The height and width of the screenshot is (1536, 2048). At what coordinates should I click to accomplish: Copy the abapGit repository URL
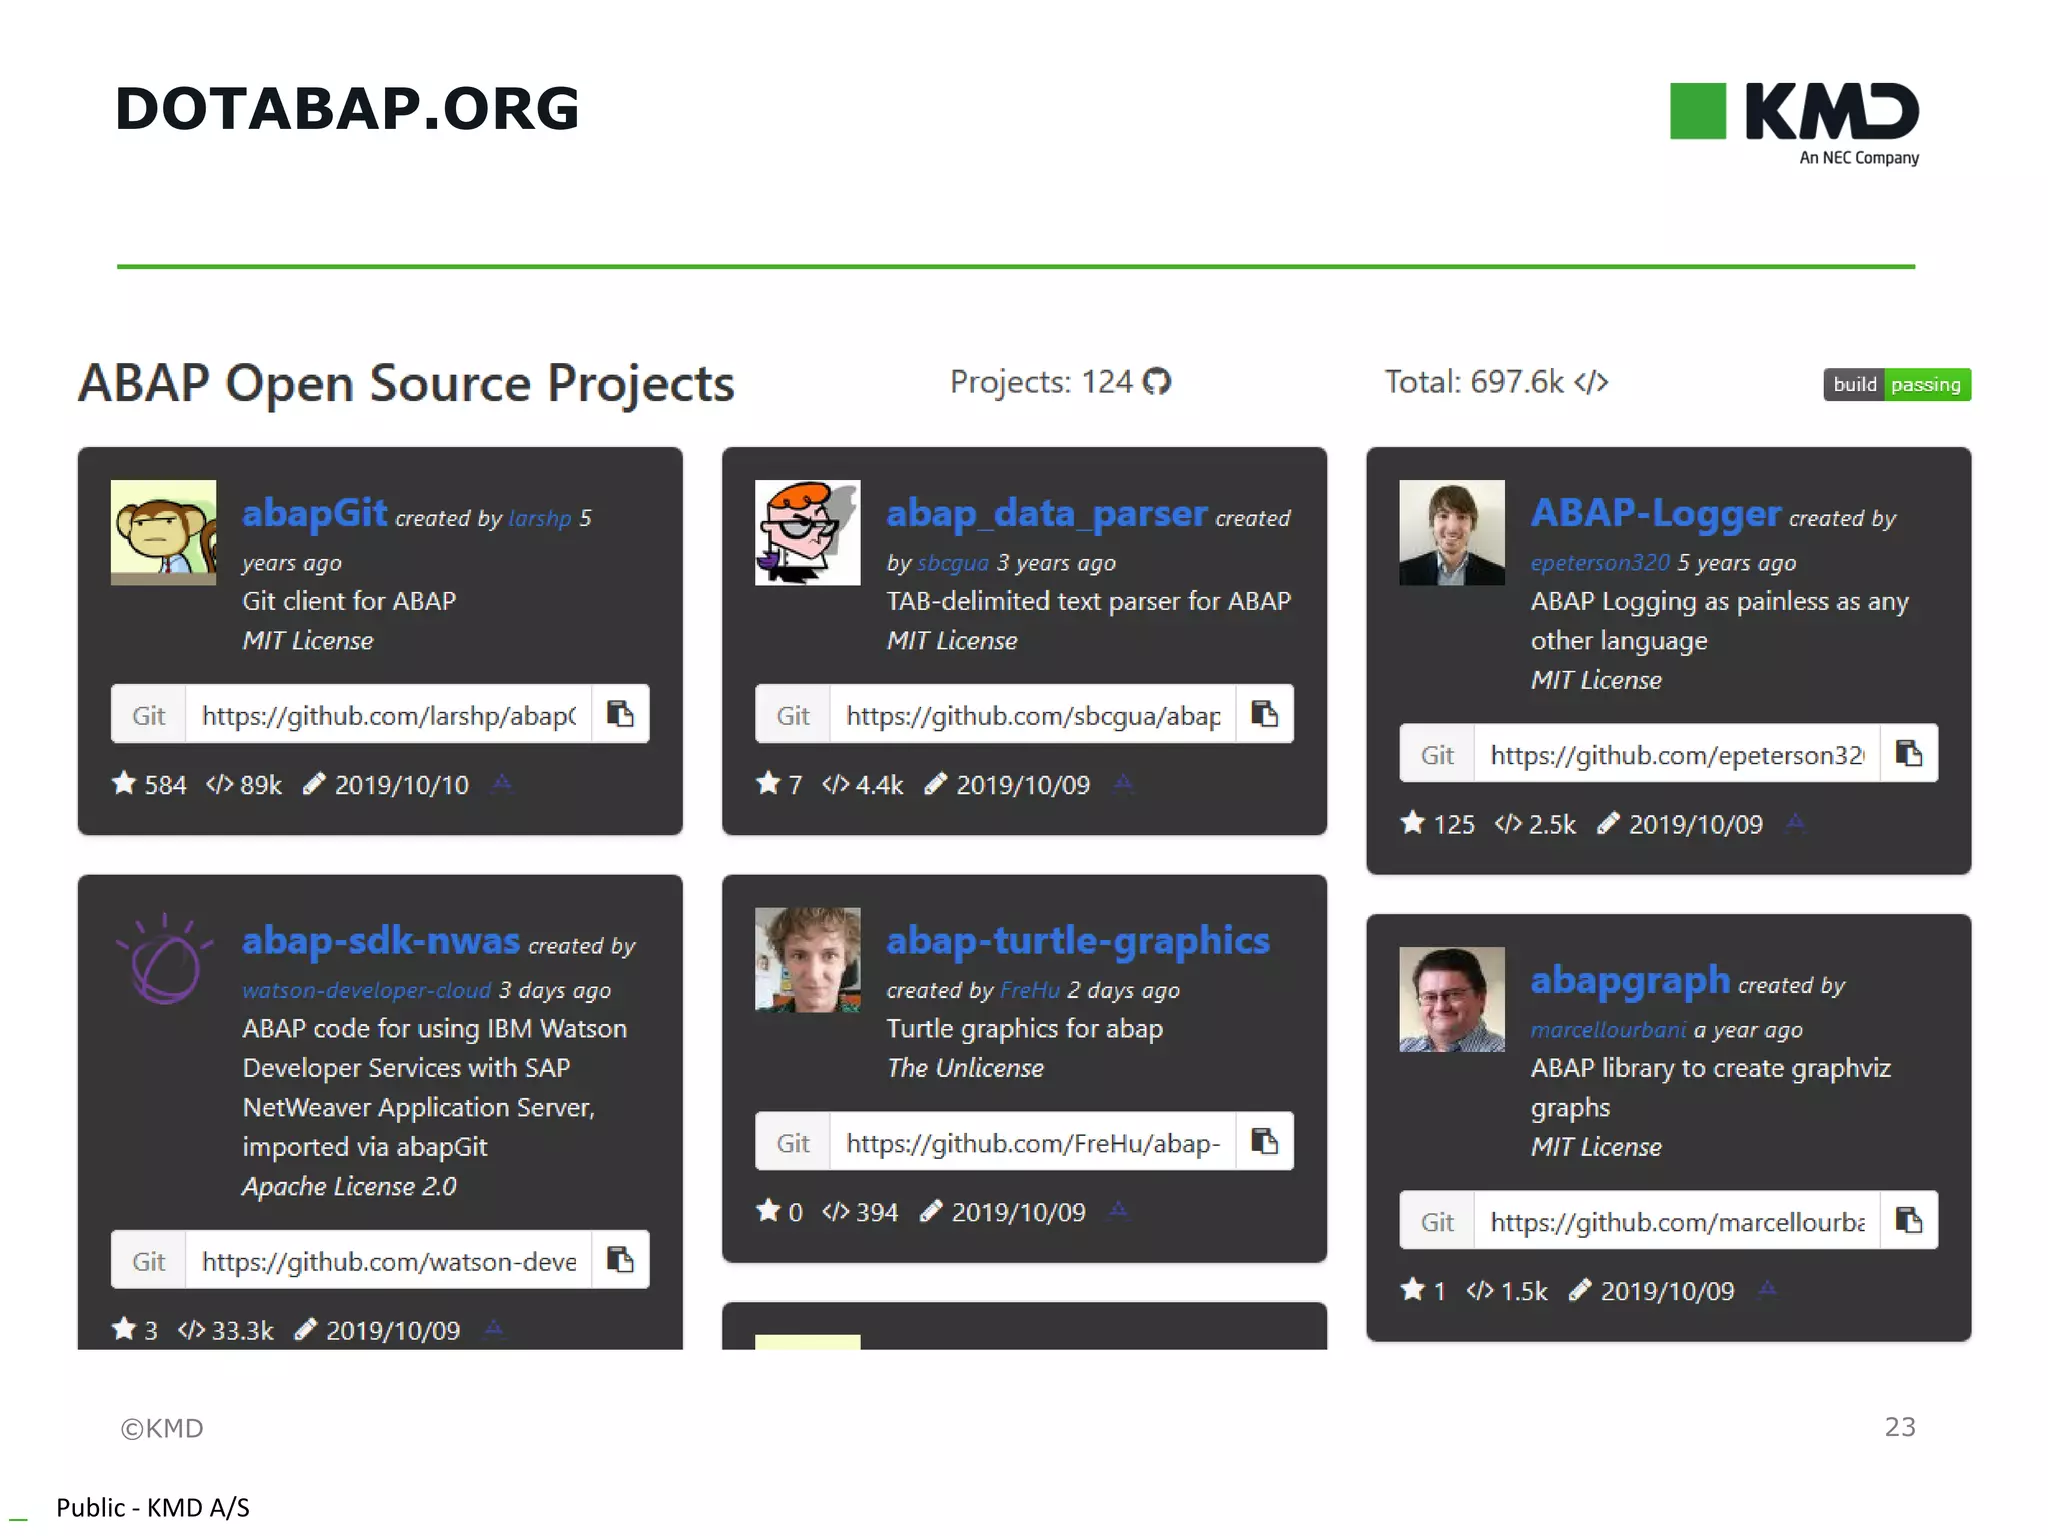coord(620,714)
